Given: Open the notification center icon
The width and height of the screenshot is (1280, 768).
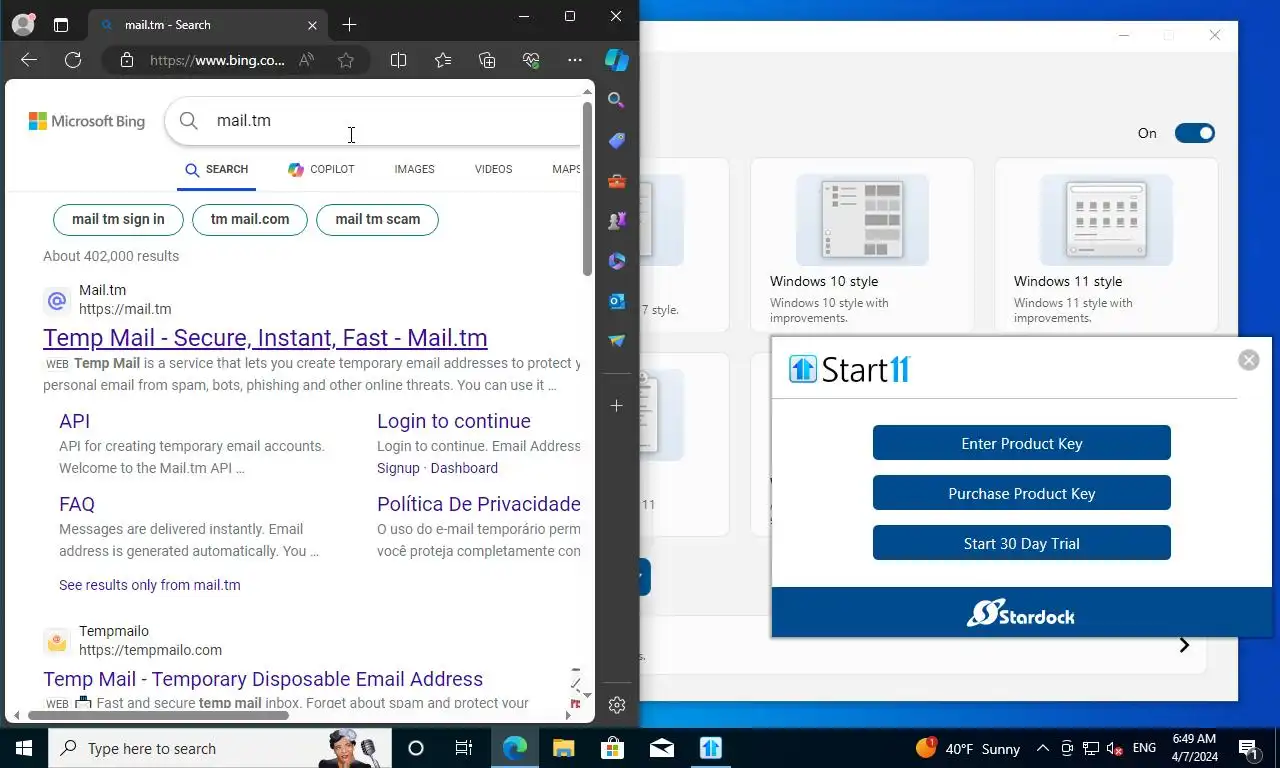Looking at the screenshot, I should pyautogui.click(x=1249, y=748).
